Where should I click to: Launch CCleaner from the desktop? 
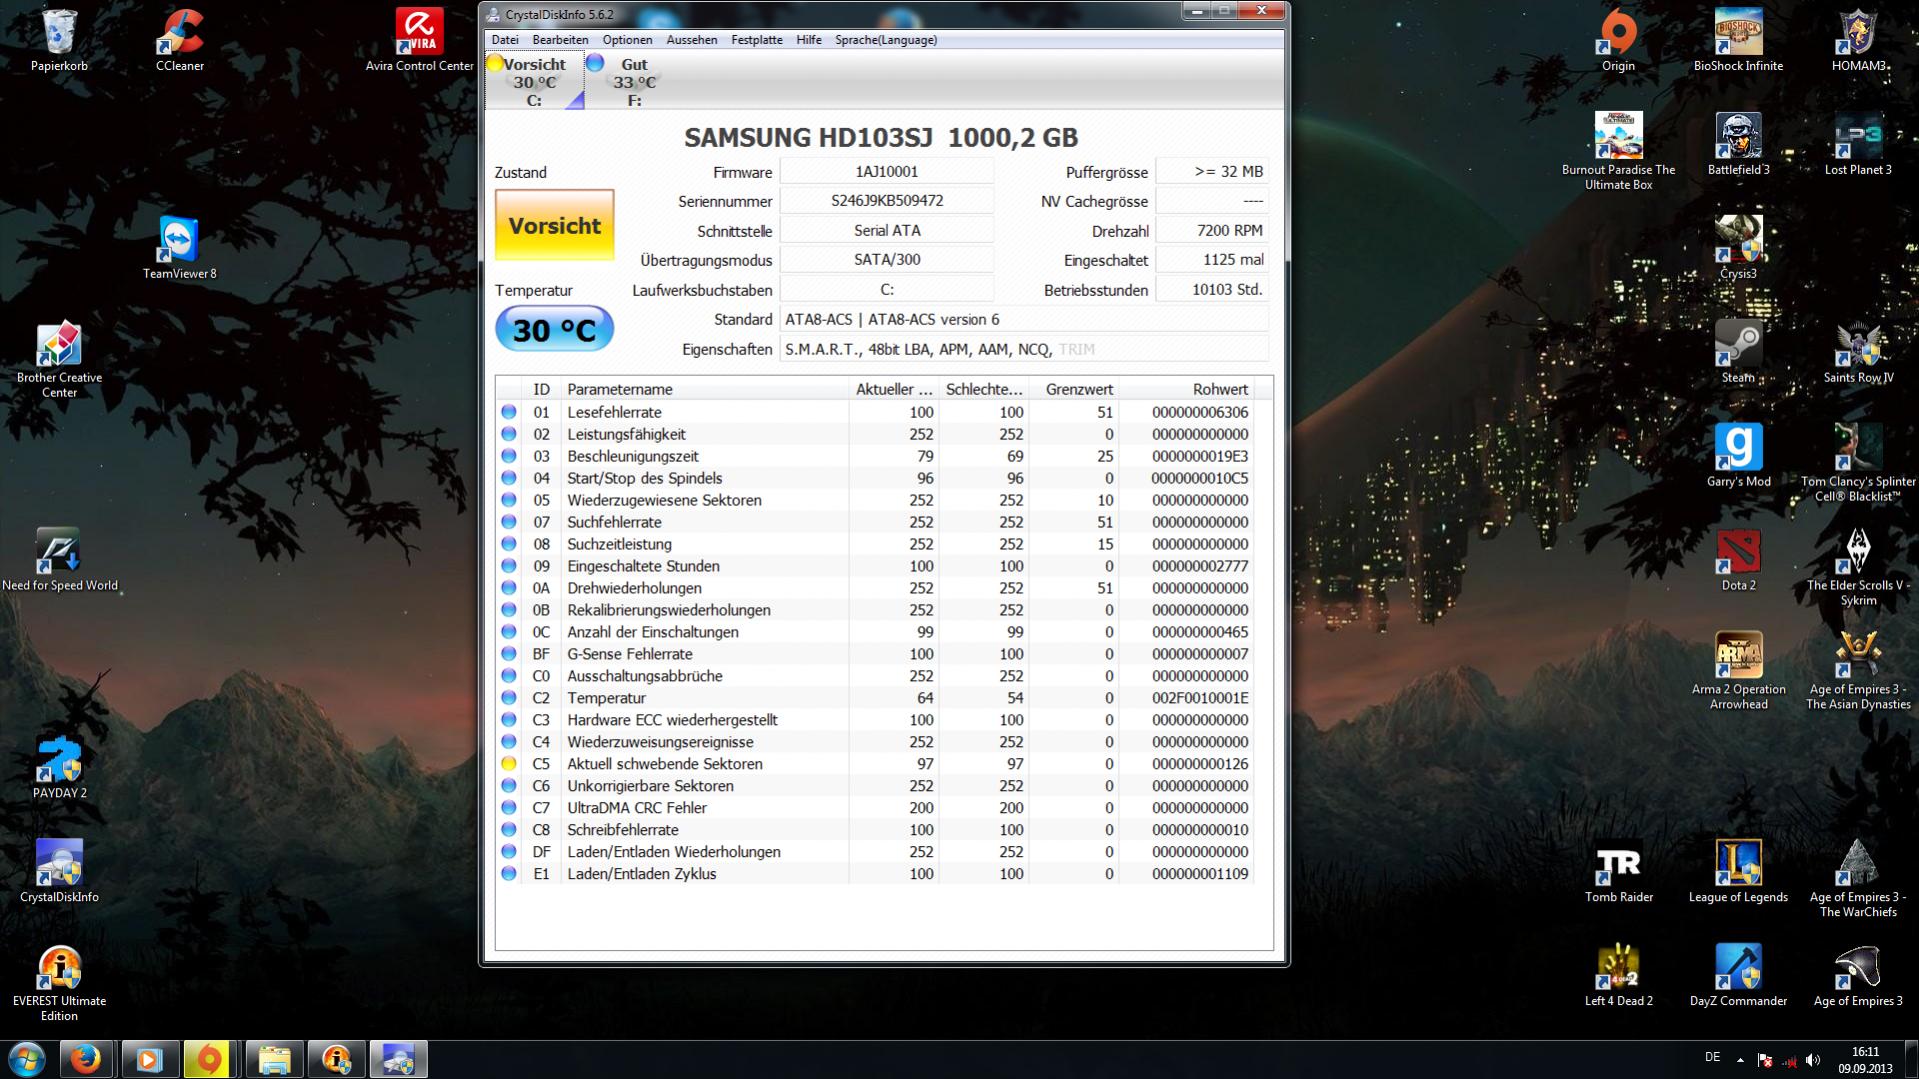(180, 40)
